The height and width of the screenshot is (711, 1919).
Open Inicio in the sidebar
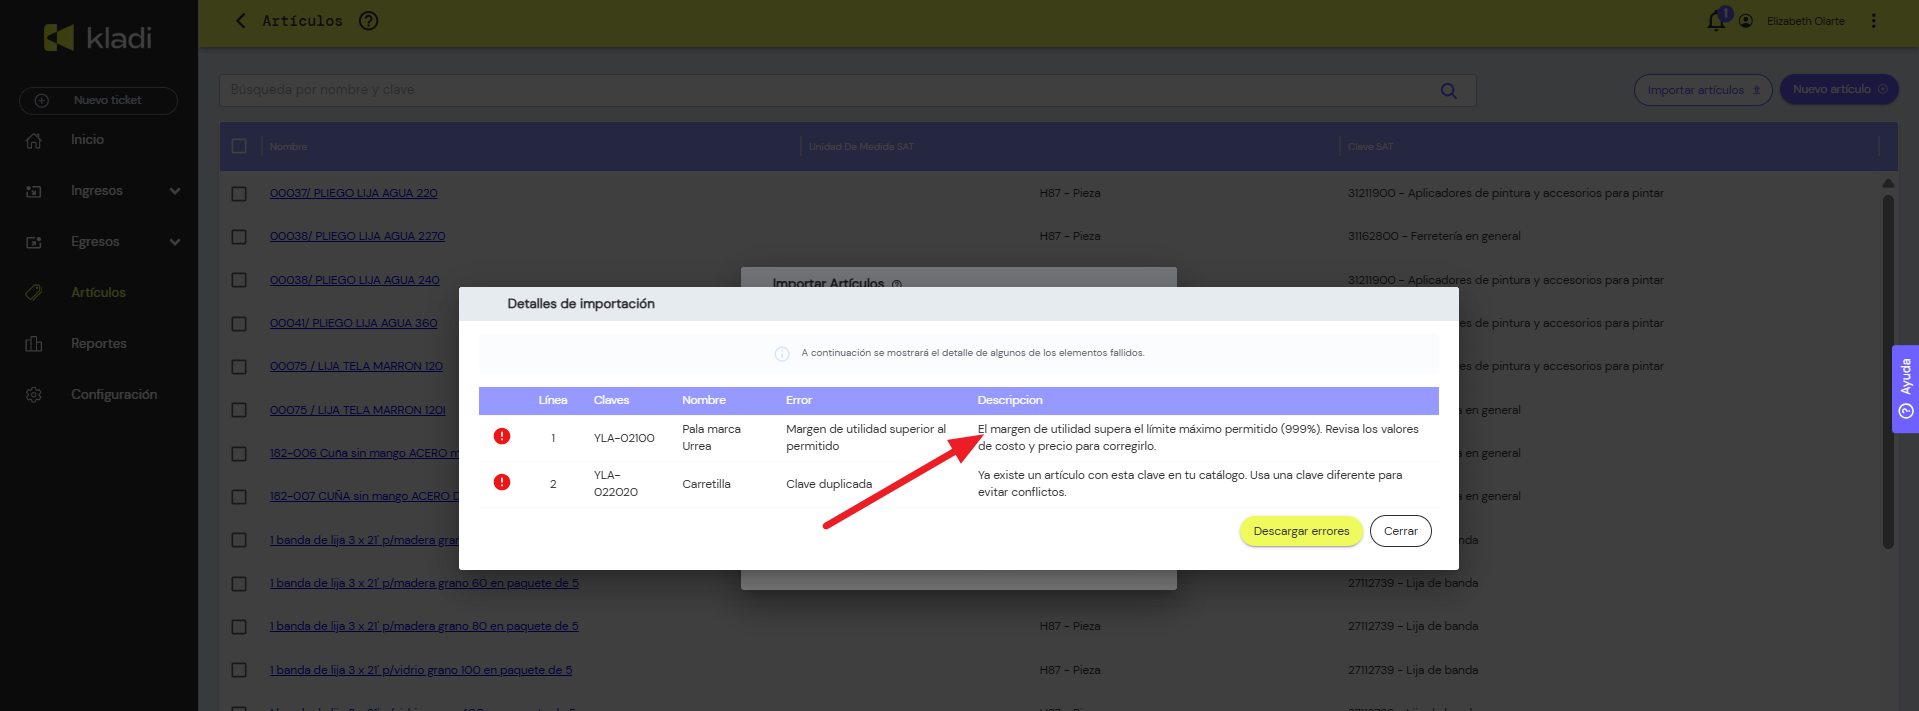[87, 140]
